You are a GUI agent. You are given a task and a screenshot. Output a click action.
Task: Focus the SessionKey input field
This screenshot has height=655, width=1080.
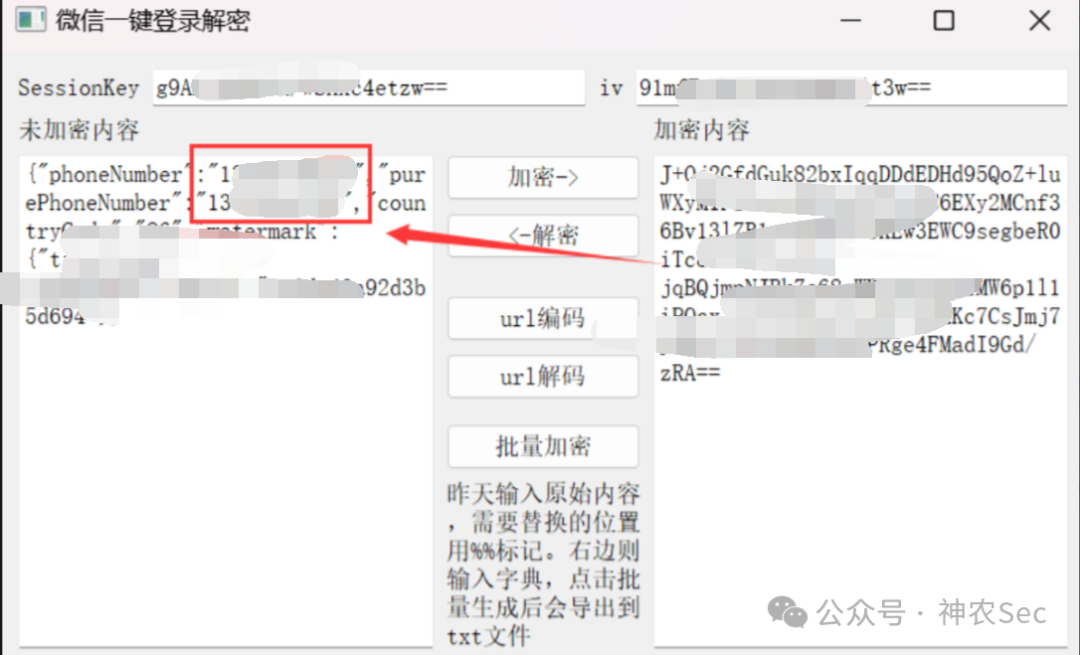(x=368, y=87)
